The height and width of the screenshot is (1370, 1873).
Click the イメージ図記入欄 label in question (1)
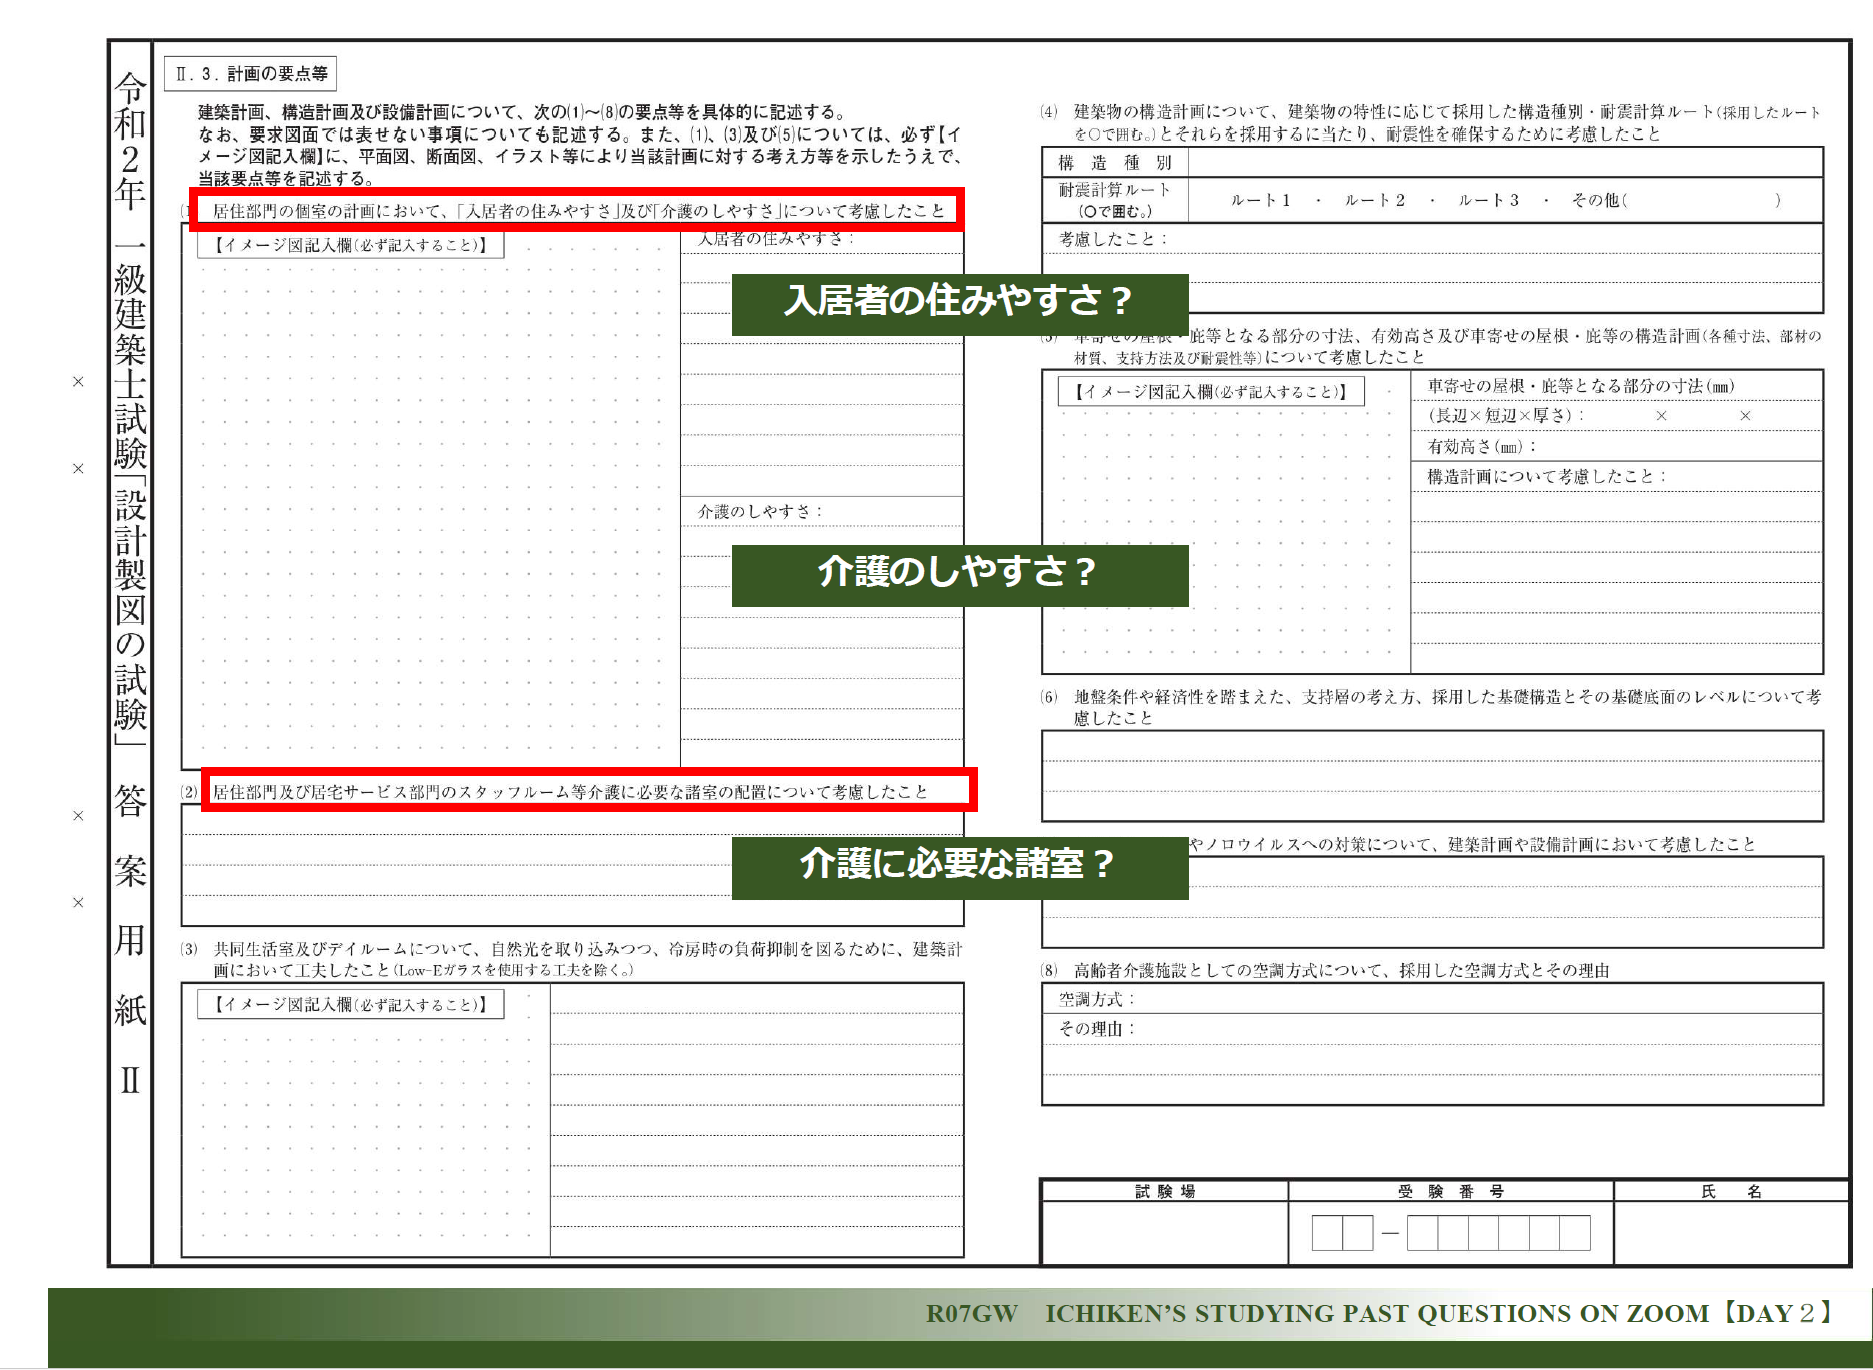pyautogui.click(x=351, y=245)
